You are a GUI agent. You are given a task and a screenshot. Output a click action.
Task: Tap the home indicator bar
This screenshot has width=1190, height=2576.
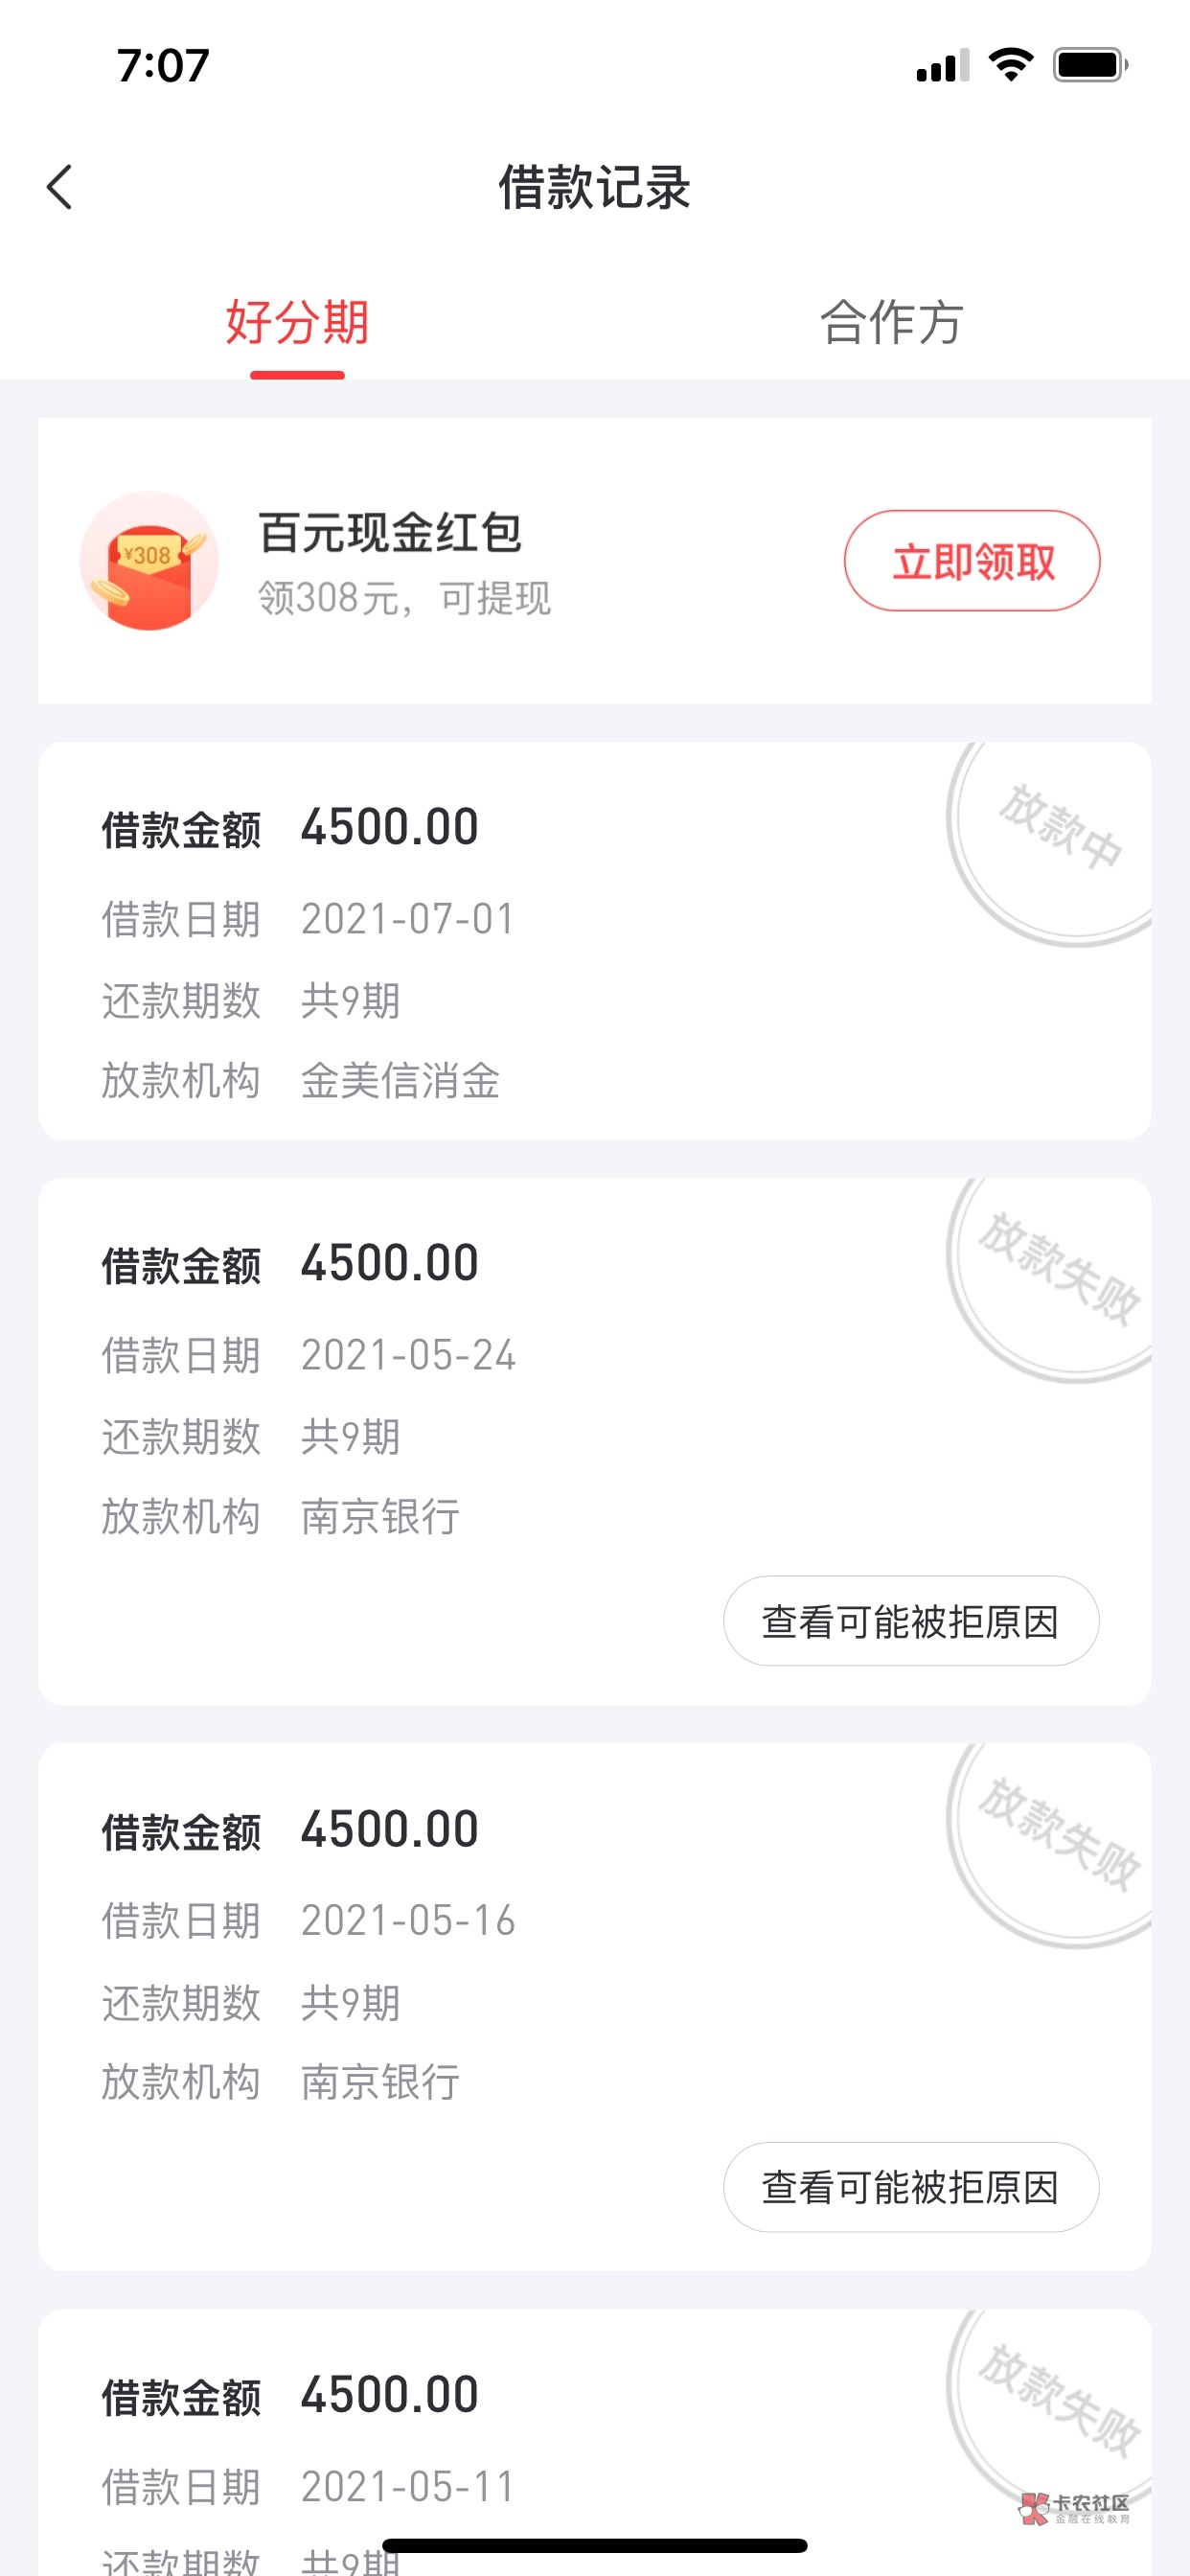pos(594,2545)
